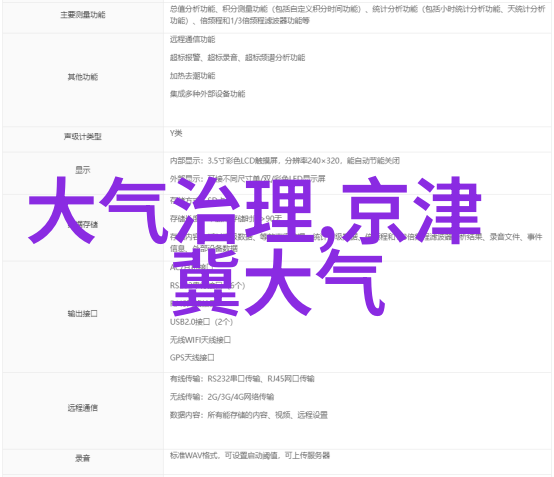Click the 集成多种外部设备功能 text line

click(207, 94)
